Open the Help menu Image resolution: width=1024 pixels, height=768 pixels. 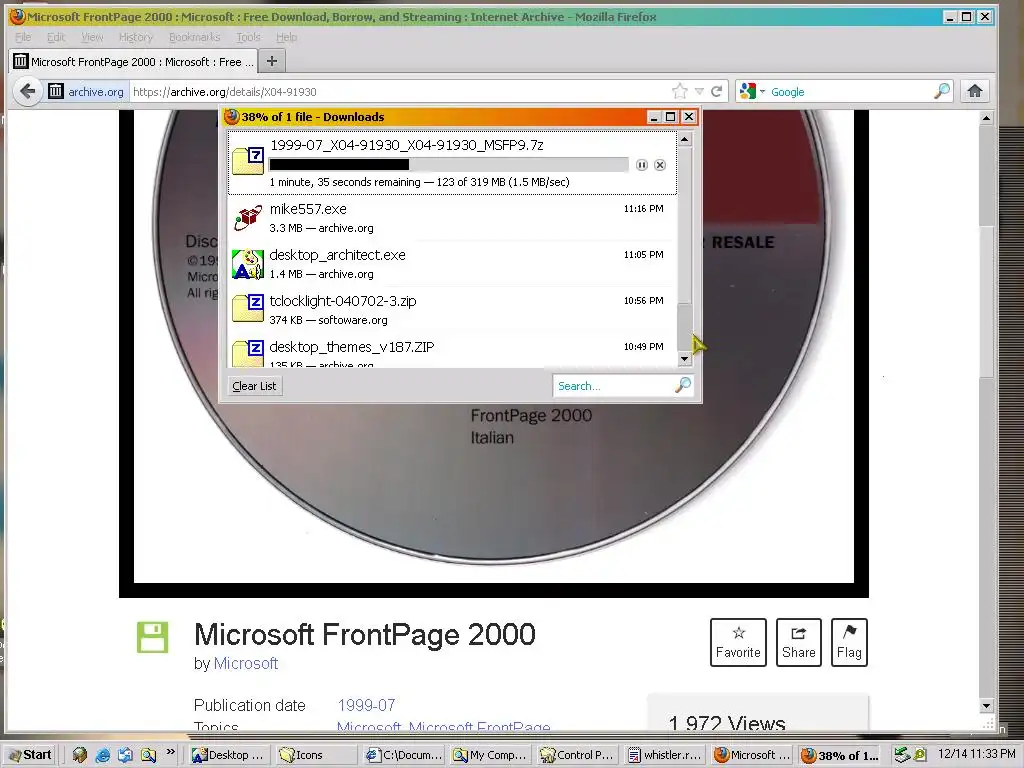pyautogui.click(x=286, y=37)
